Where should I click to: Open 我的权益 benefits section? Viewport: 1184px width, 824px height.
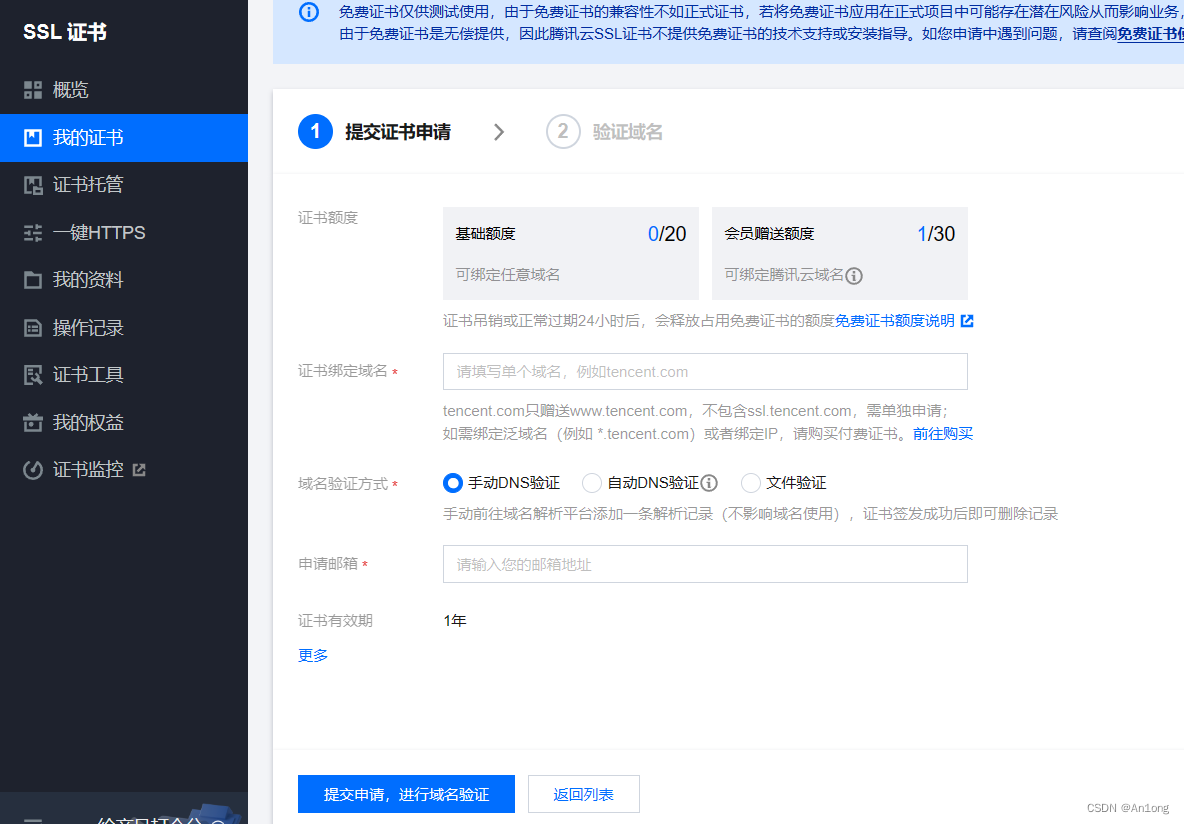click(x=74, y=421)
